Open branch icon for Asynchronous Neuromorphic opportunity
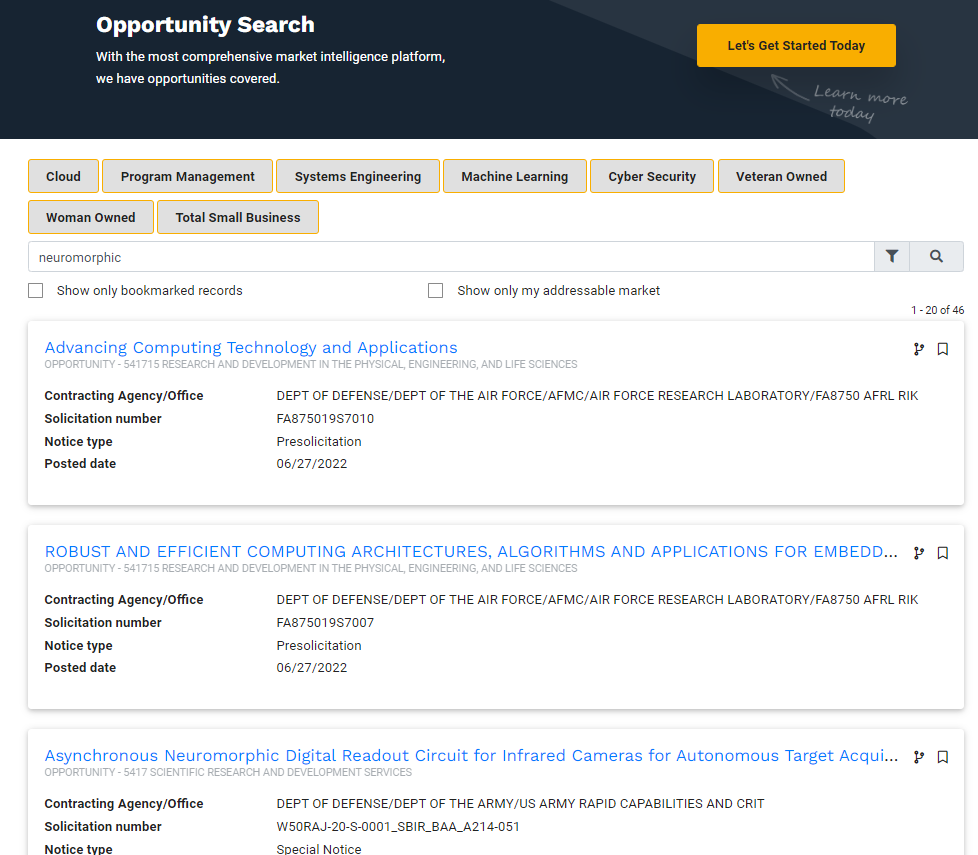 click(x=919, y=757)
